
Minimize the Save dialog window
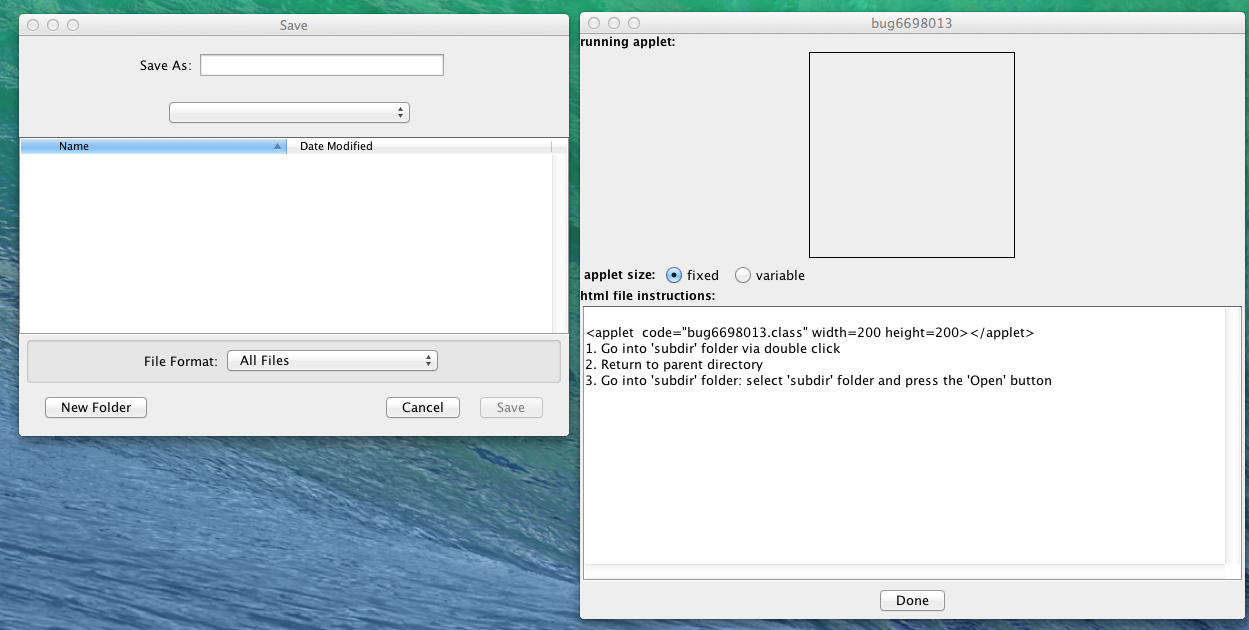(x=53, y=25)
